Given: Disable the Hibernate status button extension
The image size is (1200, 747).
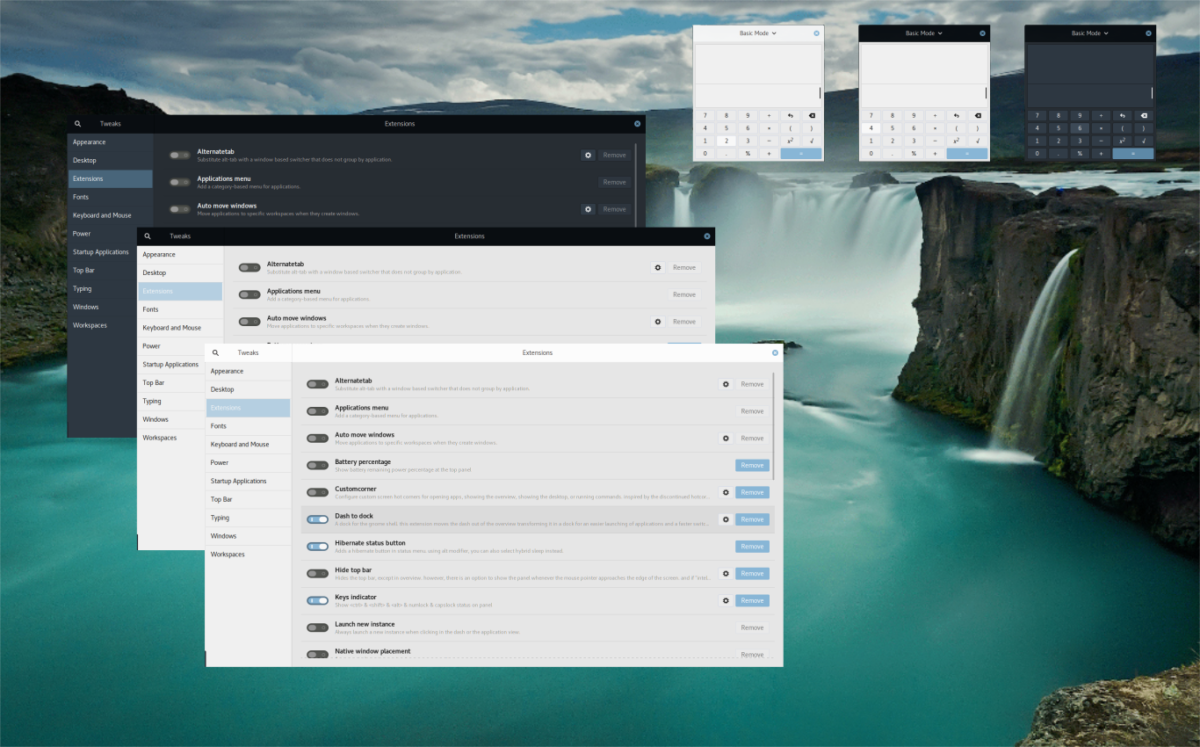Looking at the screenshot, I should click(317, 546).
